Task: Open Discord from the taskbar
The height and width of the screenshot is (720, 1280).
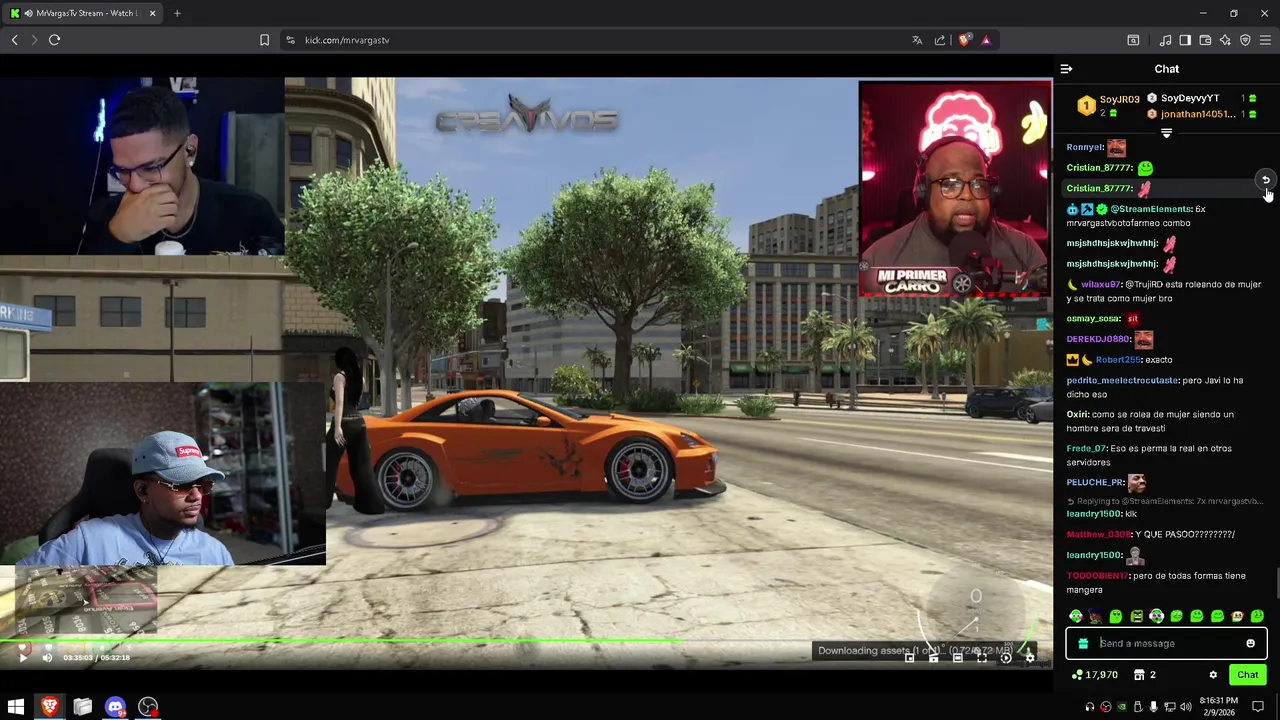Action: pos(115,707)
